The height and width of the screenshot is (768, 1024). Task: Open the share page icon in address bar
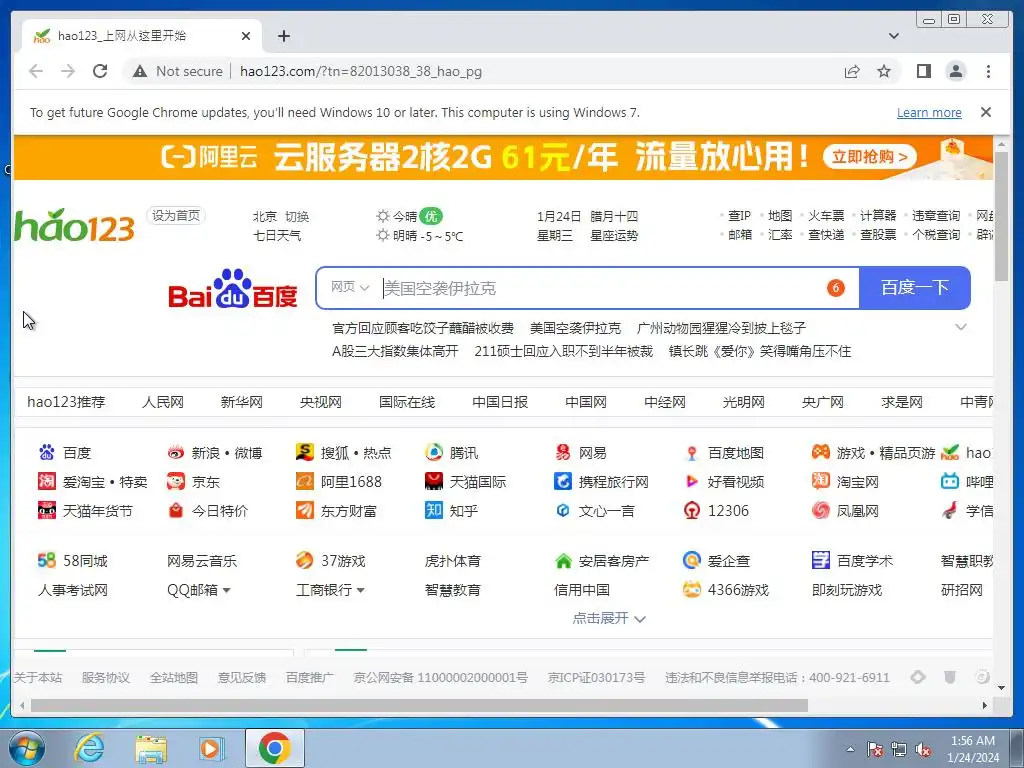852,71
